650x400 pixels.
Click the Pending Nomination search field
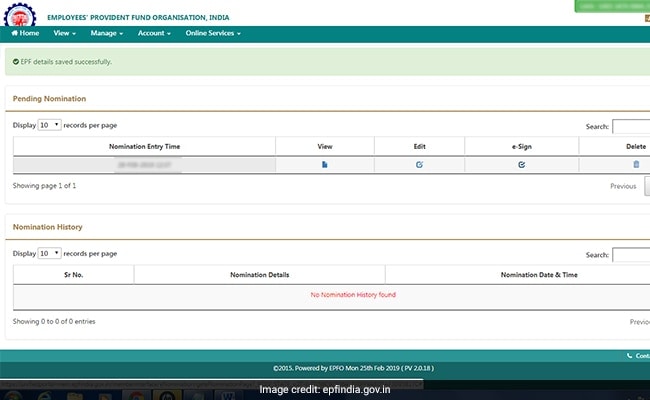[631, 127]
